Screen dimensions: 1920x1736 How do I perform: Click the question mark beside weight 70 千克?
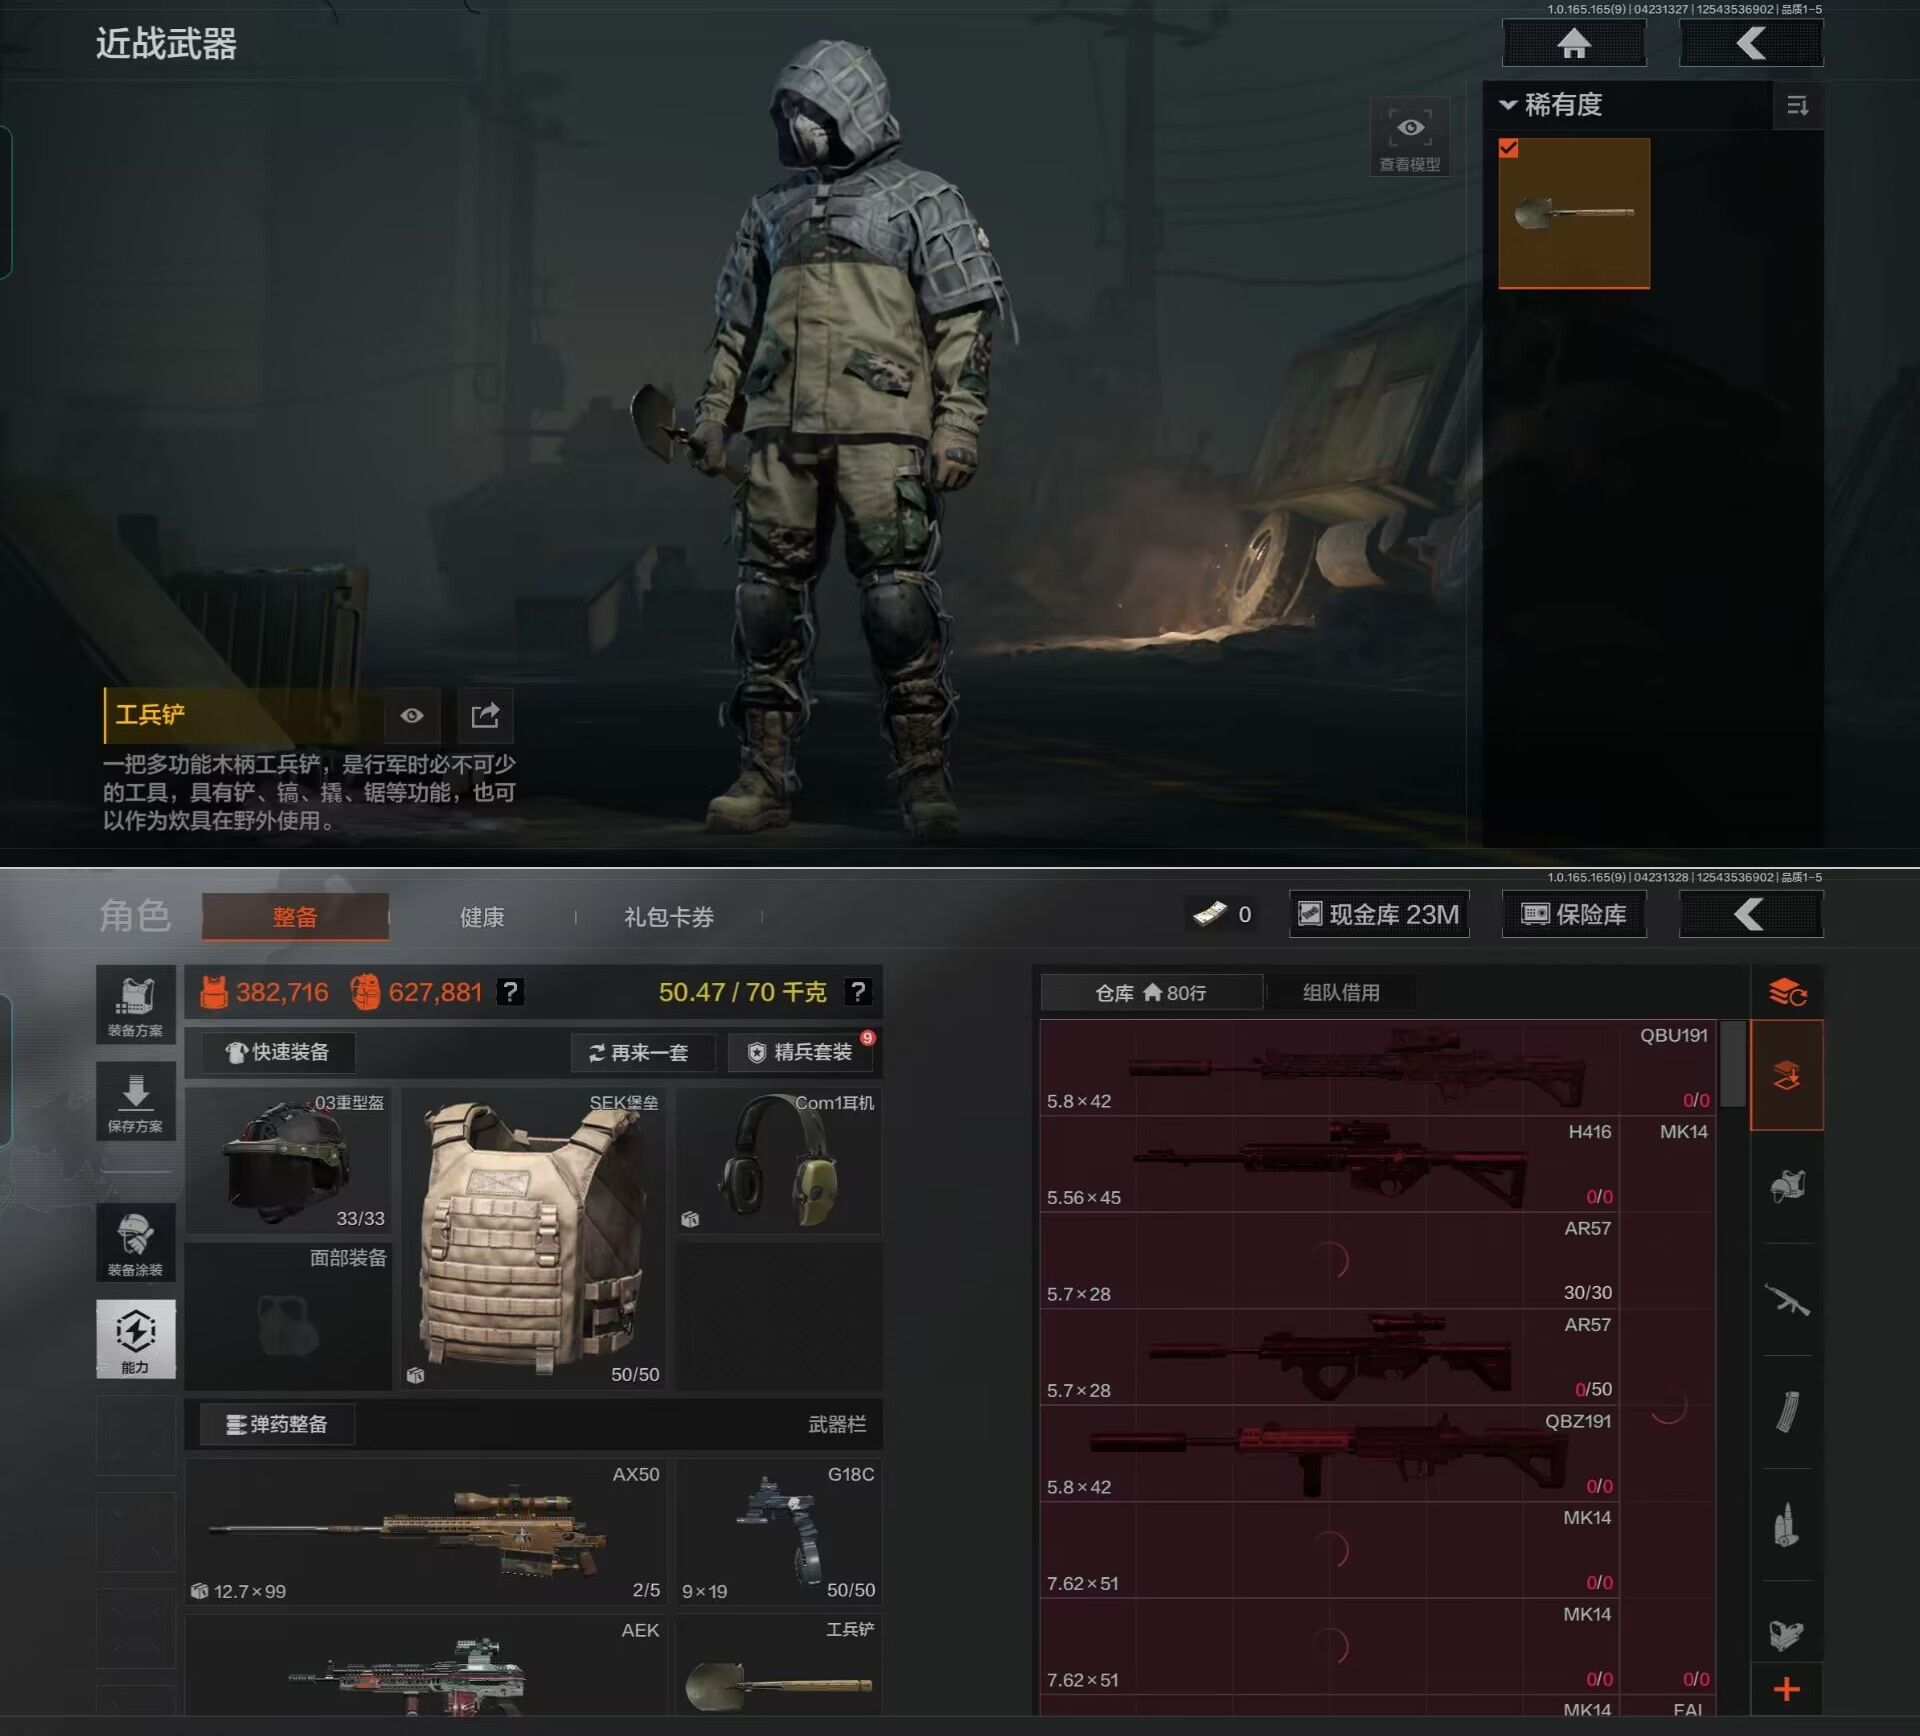tap(857, 992)
